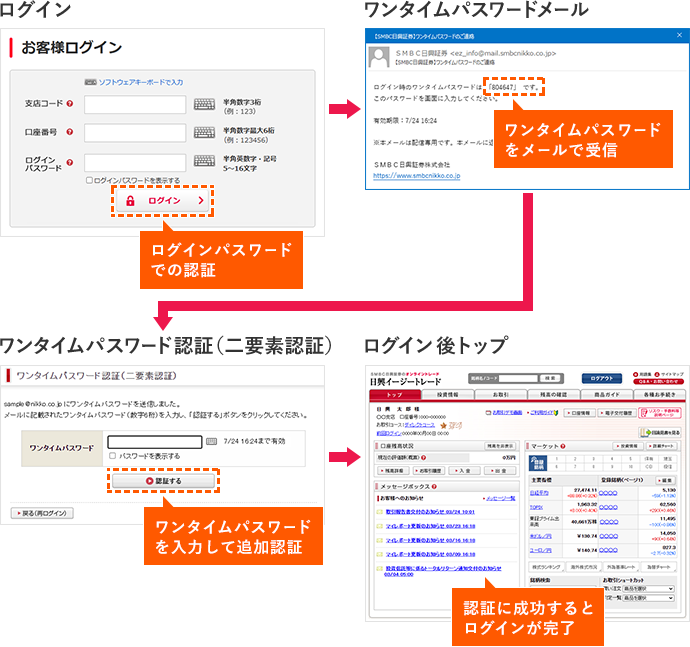Open the リスク・手数料等説明ページ banner

coord(660,413)
